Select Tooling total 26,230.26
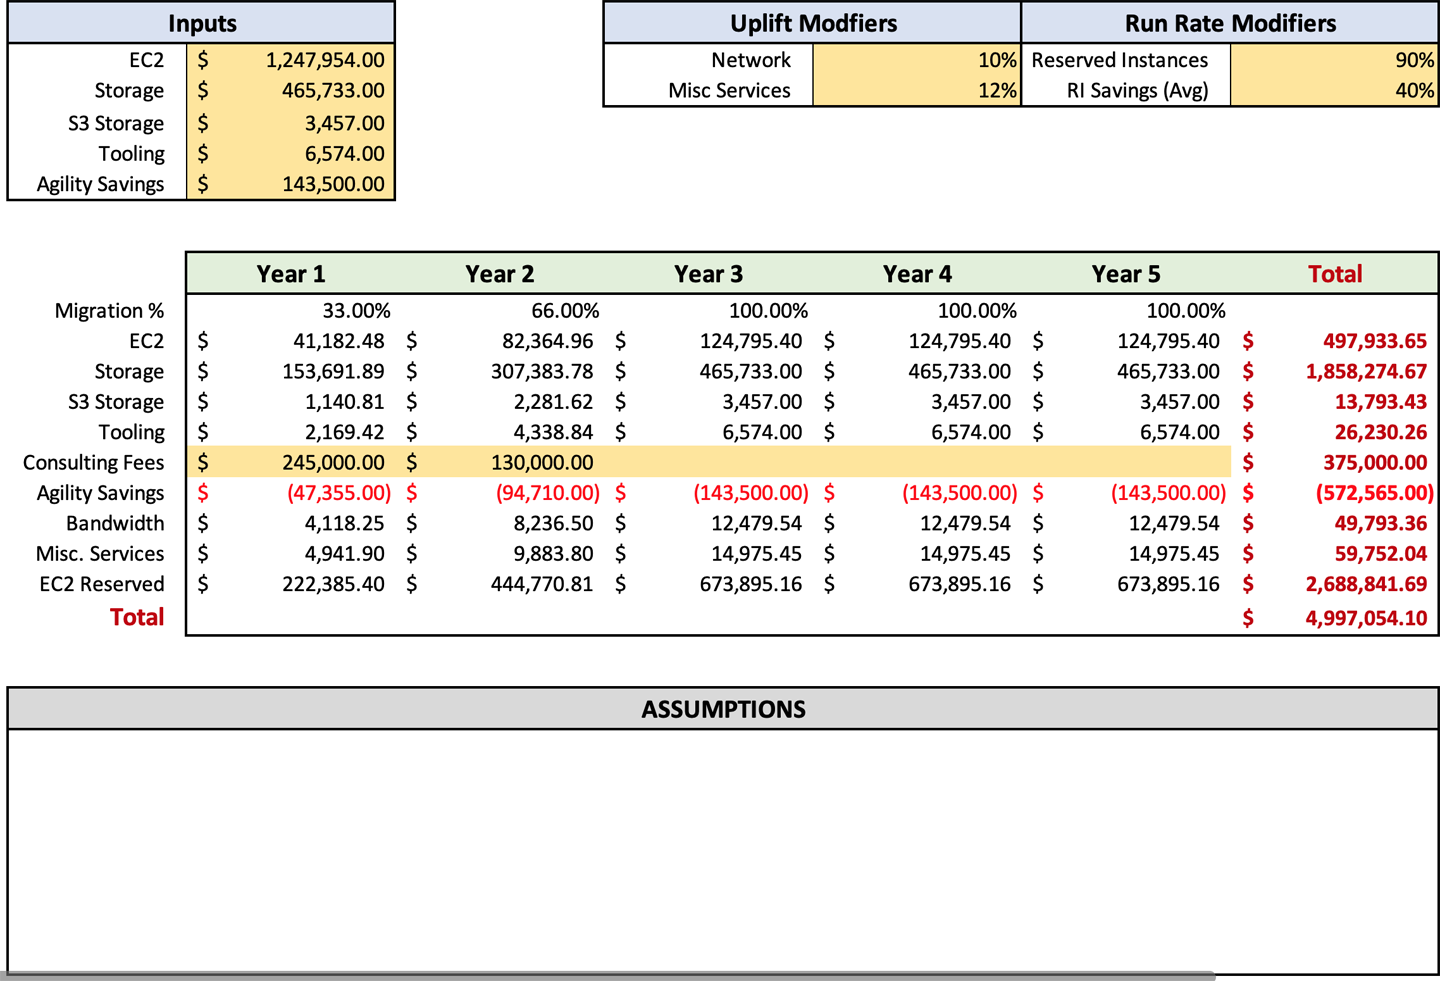 pyautogui.click(x=1380, y=432)
